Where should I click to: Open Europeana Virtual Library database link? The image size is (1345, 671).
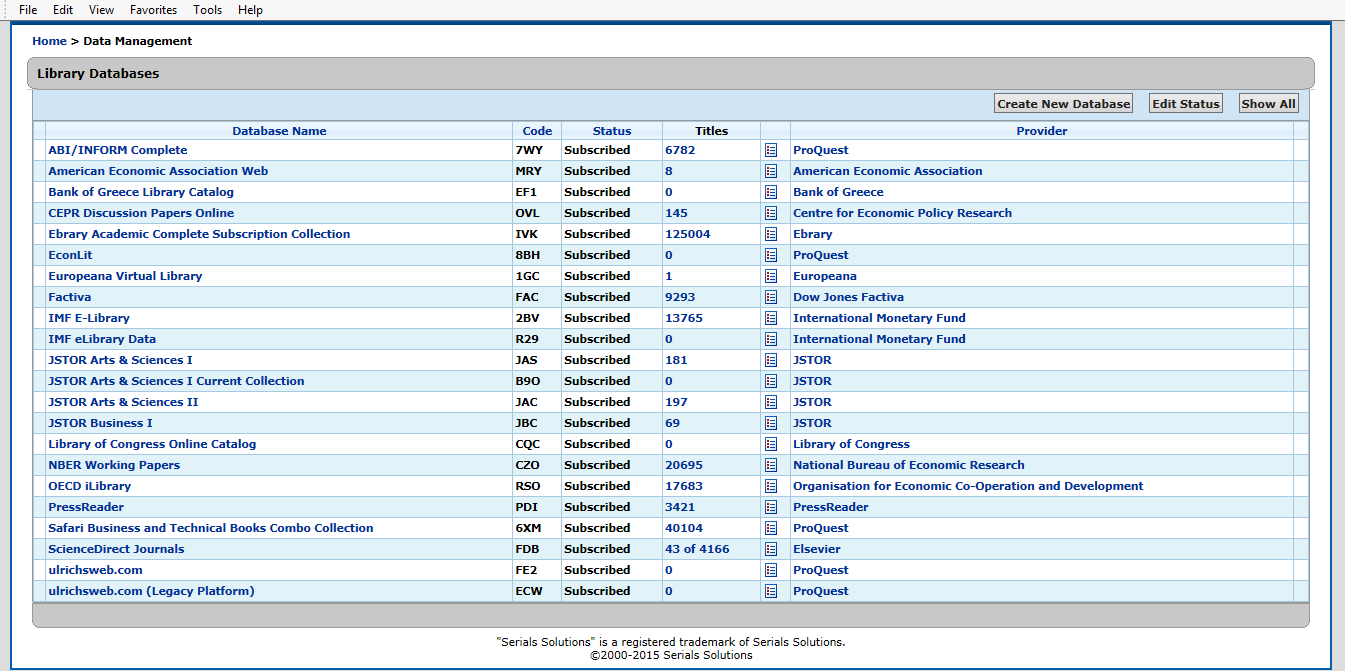pyautogui.click(x=125, y=276)
